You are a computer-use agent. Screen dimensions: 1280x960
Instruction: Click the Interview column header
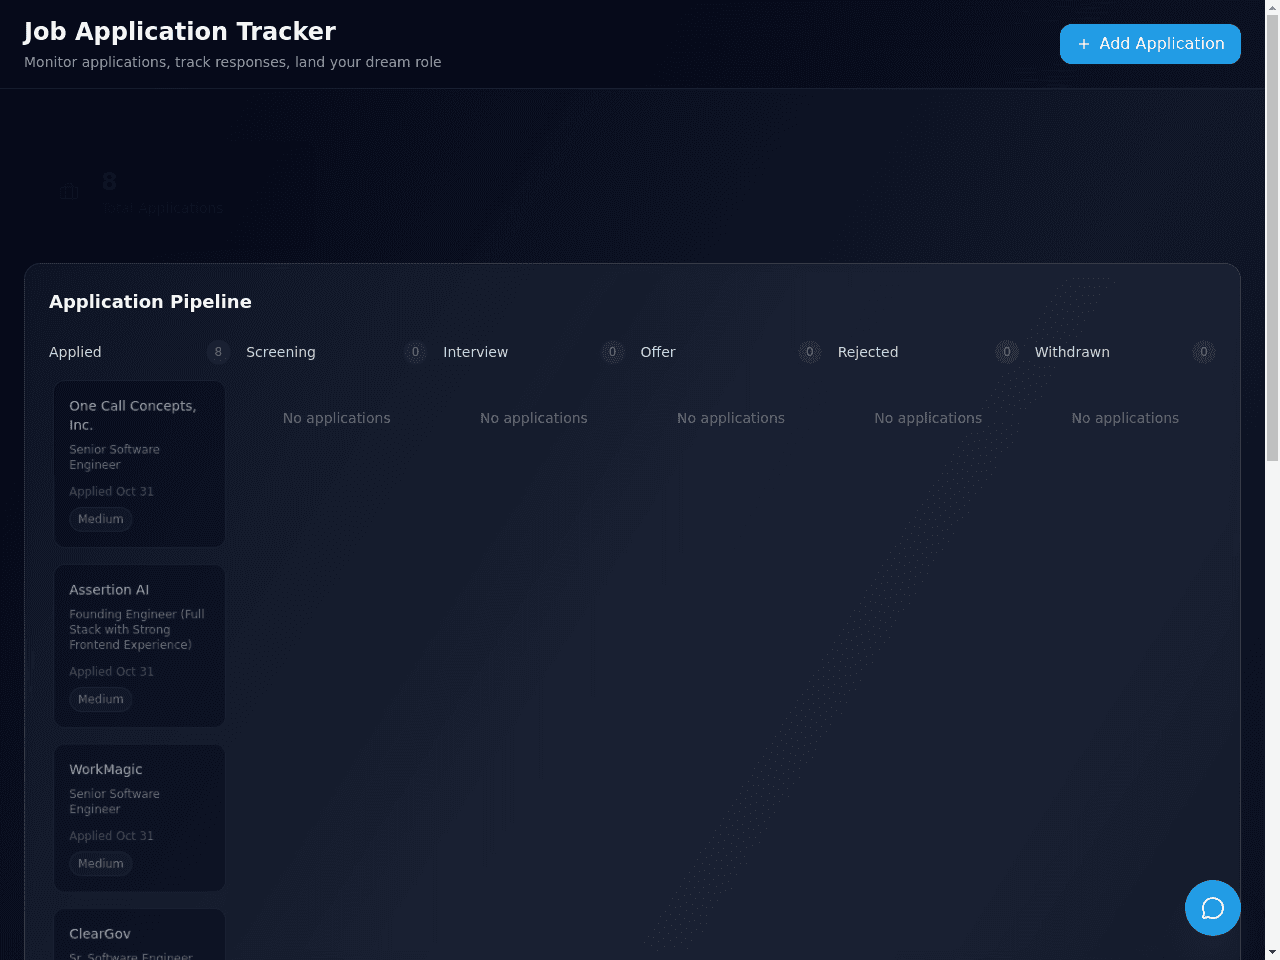(x=476, y=352)
